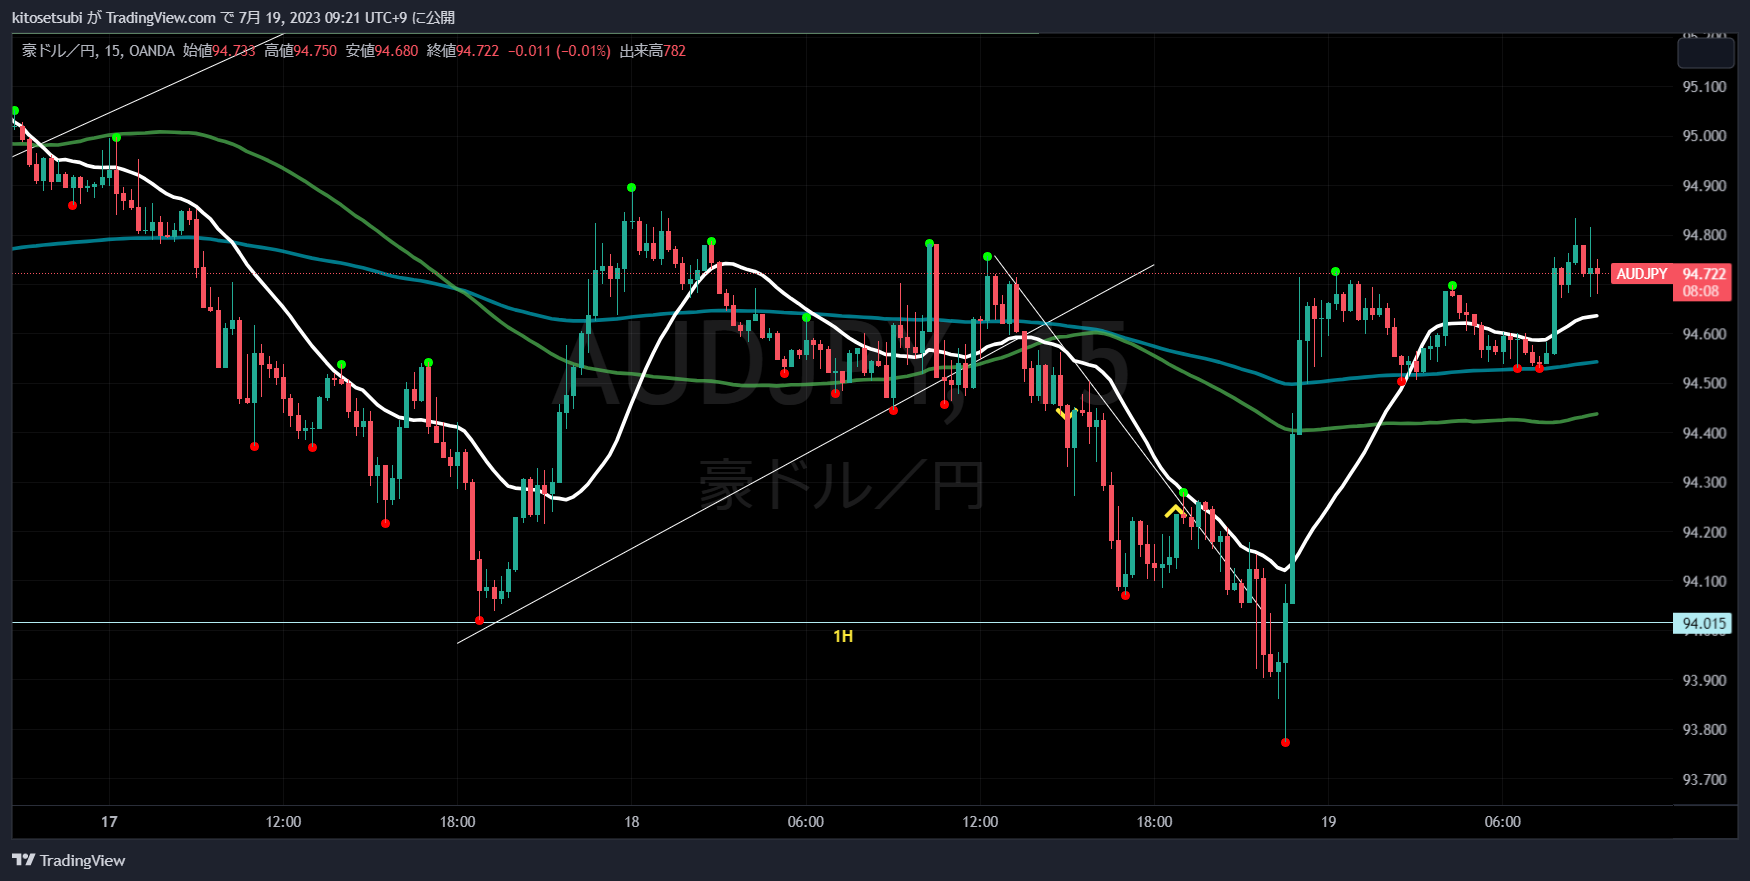Click the green dot above the highest 18th peak

coord(631,187)
